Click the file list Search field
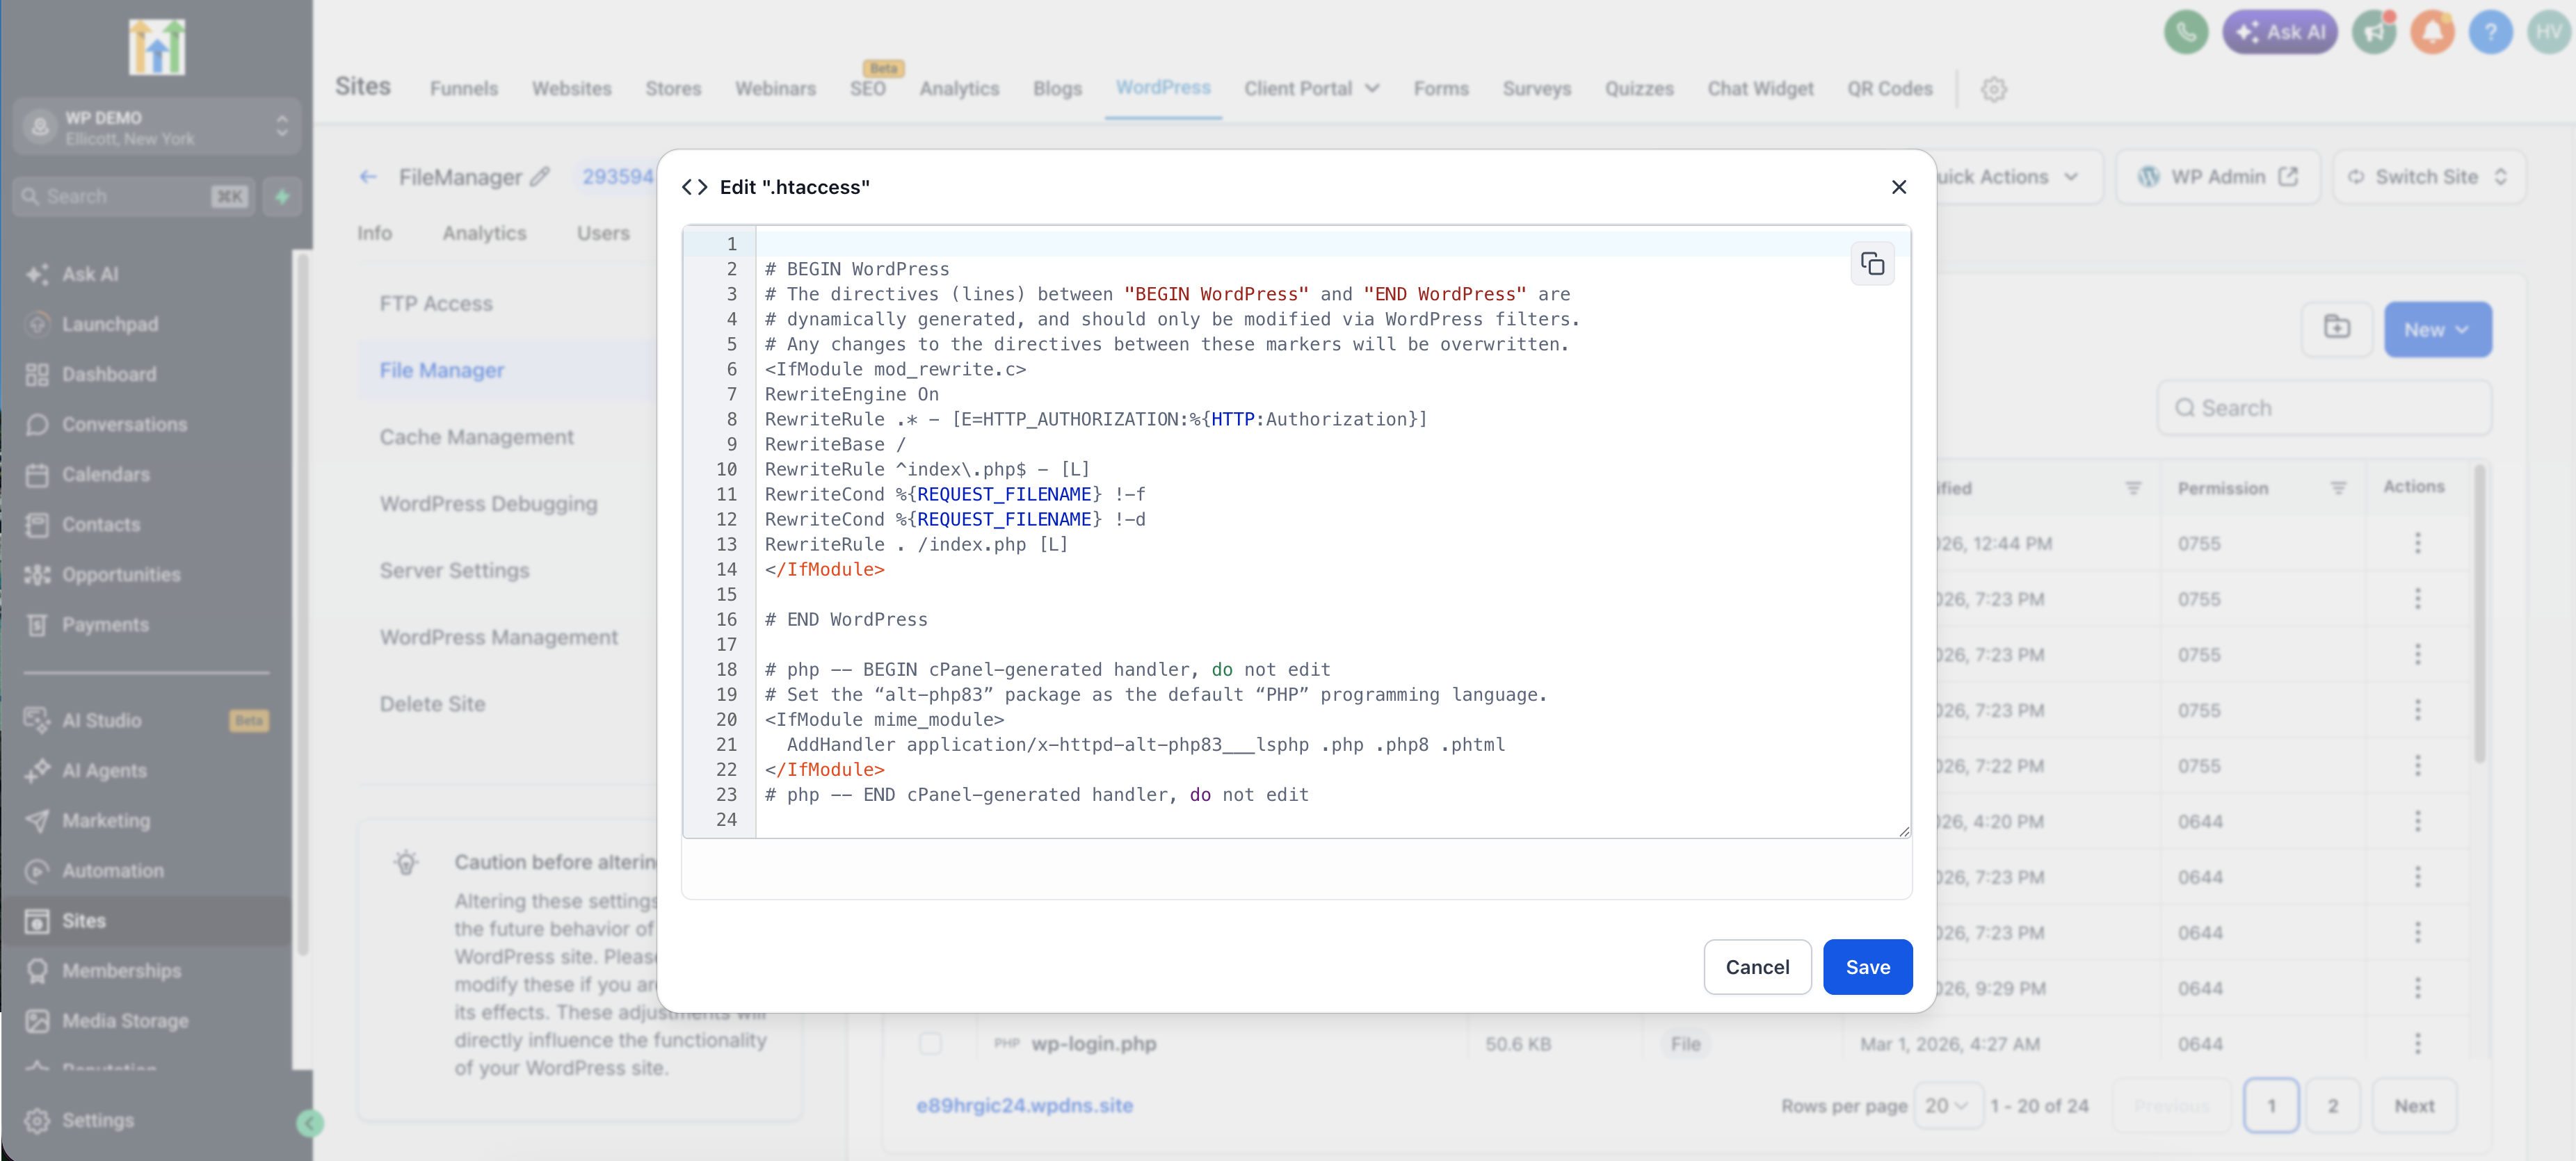Viewport: 2576px width, 1161px height. [2323, 408]
